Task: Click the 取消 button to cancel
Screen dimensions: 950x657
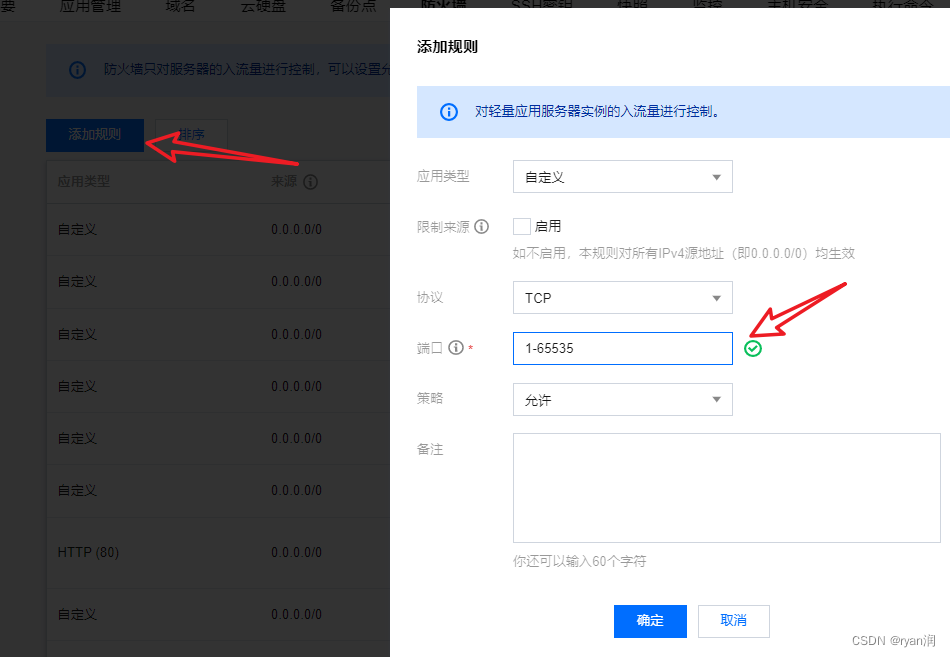Action: [733, 621]
